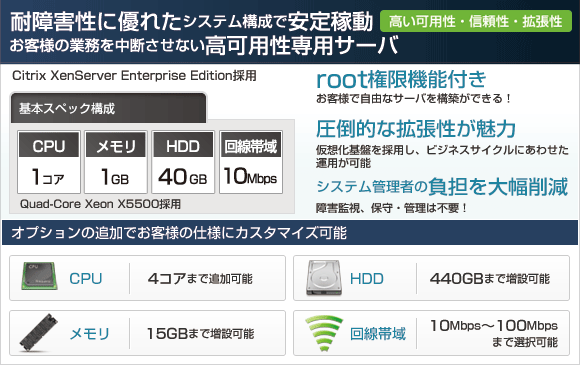Click the 高可用性専用サーバ banner title
The image size is (580, 365).
[301, 45]
